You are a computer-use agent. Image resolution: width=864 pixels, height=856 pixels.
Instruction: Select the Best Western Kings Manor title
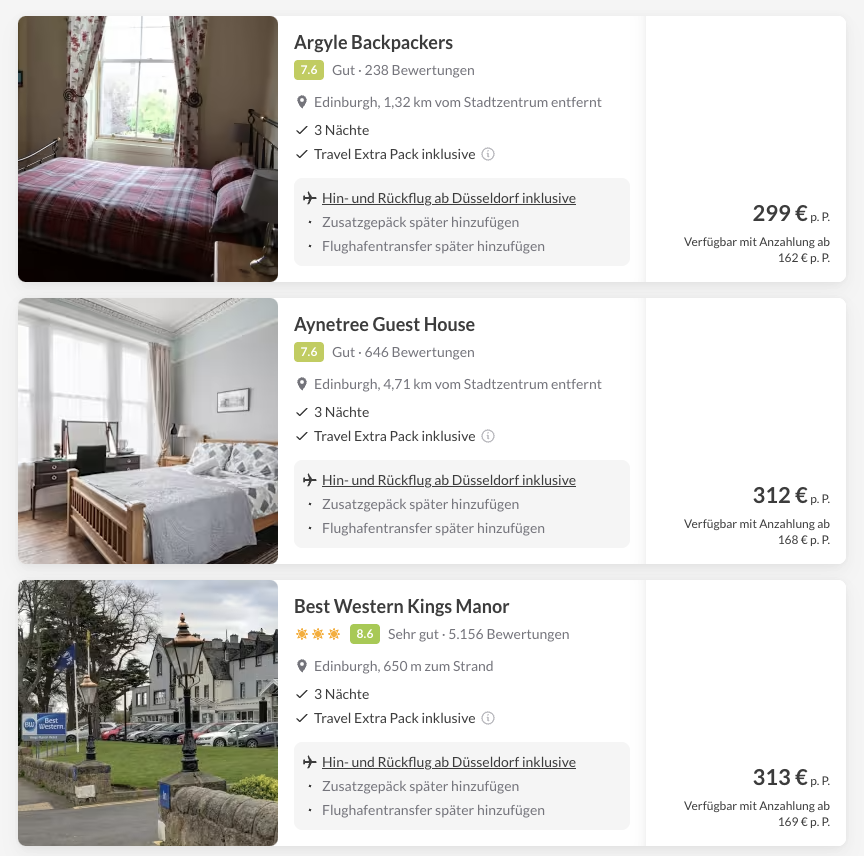(401, 606)
